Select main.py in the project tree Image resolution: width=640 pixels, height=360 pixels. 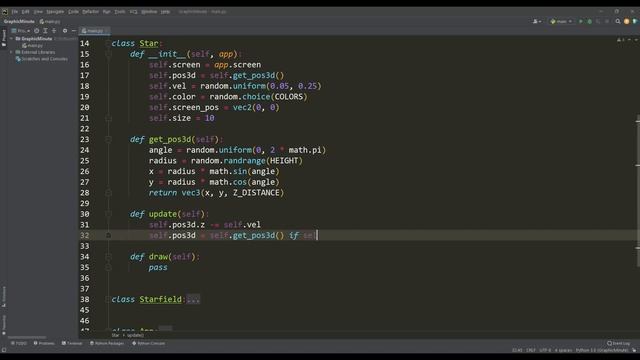33,45
